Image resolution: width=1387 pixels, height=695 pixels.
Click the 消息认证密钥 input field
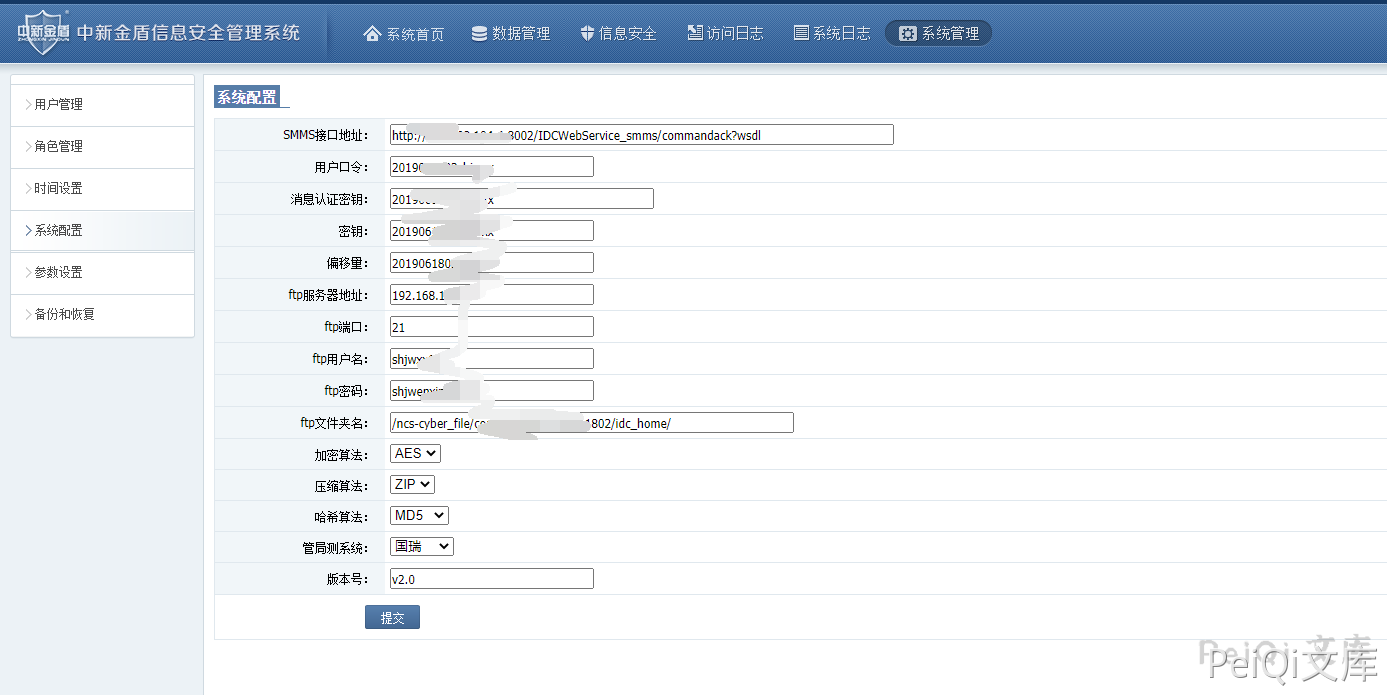click(521, 199)
